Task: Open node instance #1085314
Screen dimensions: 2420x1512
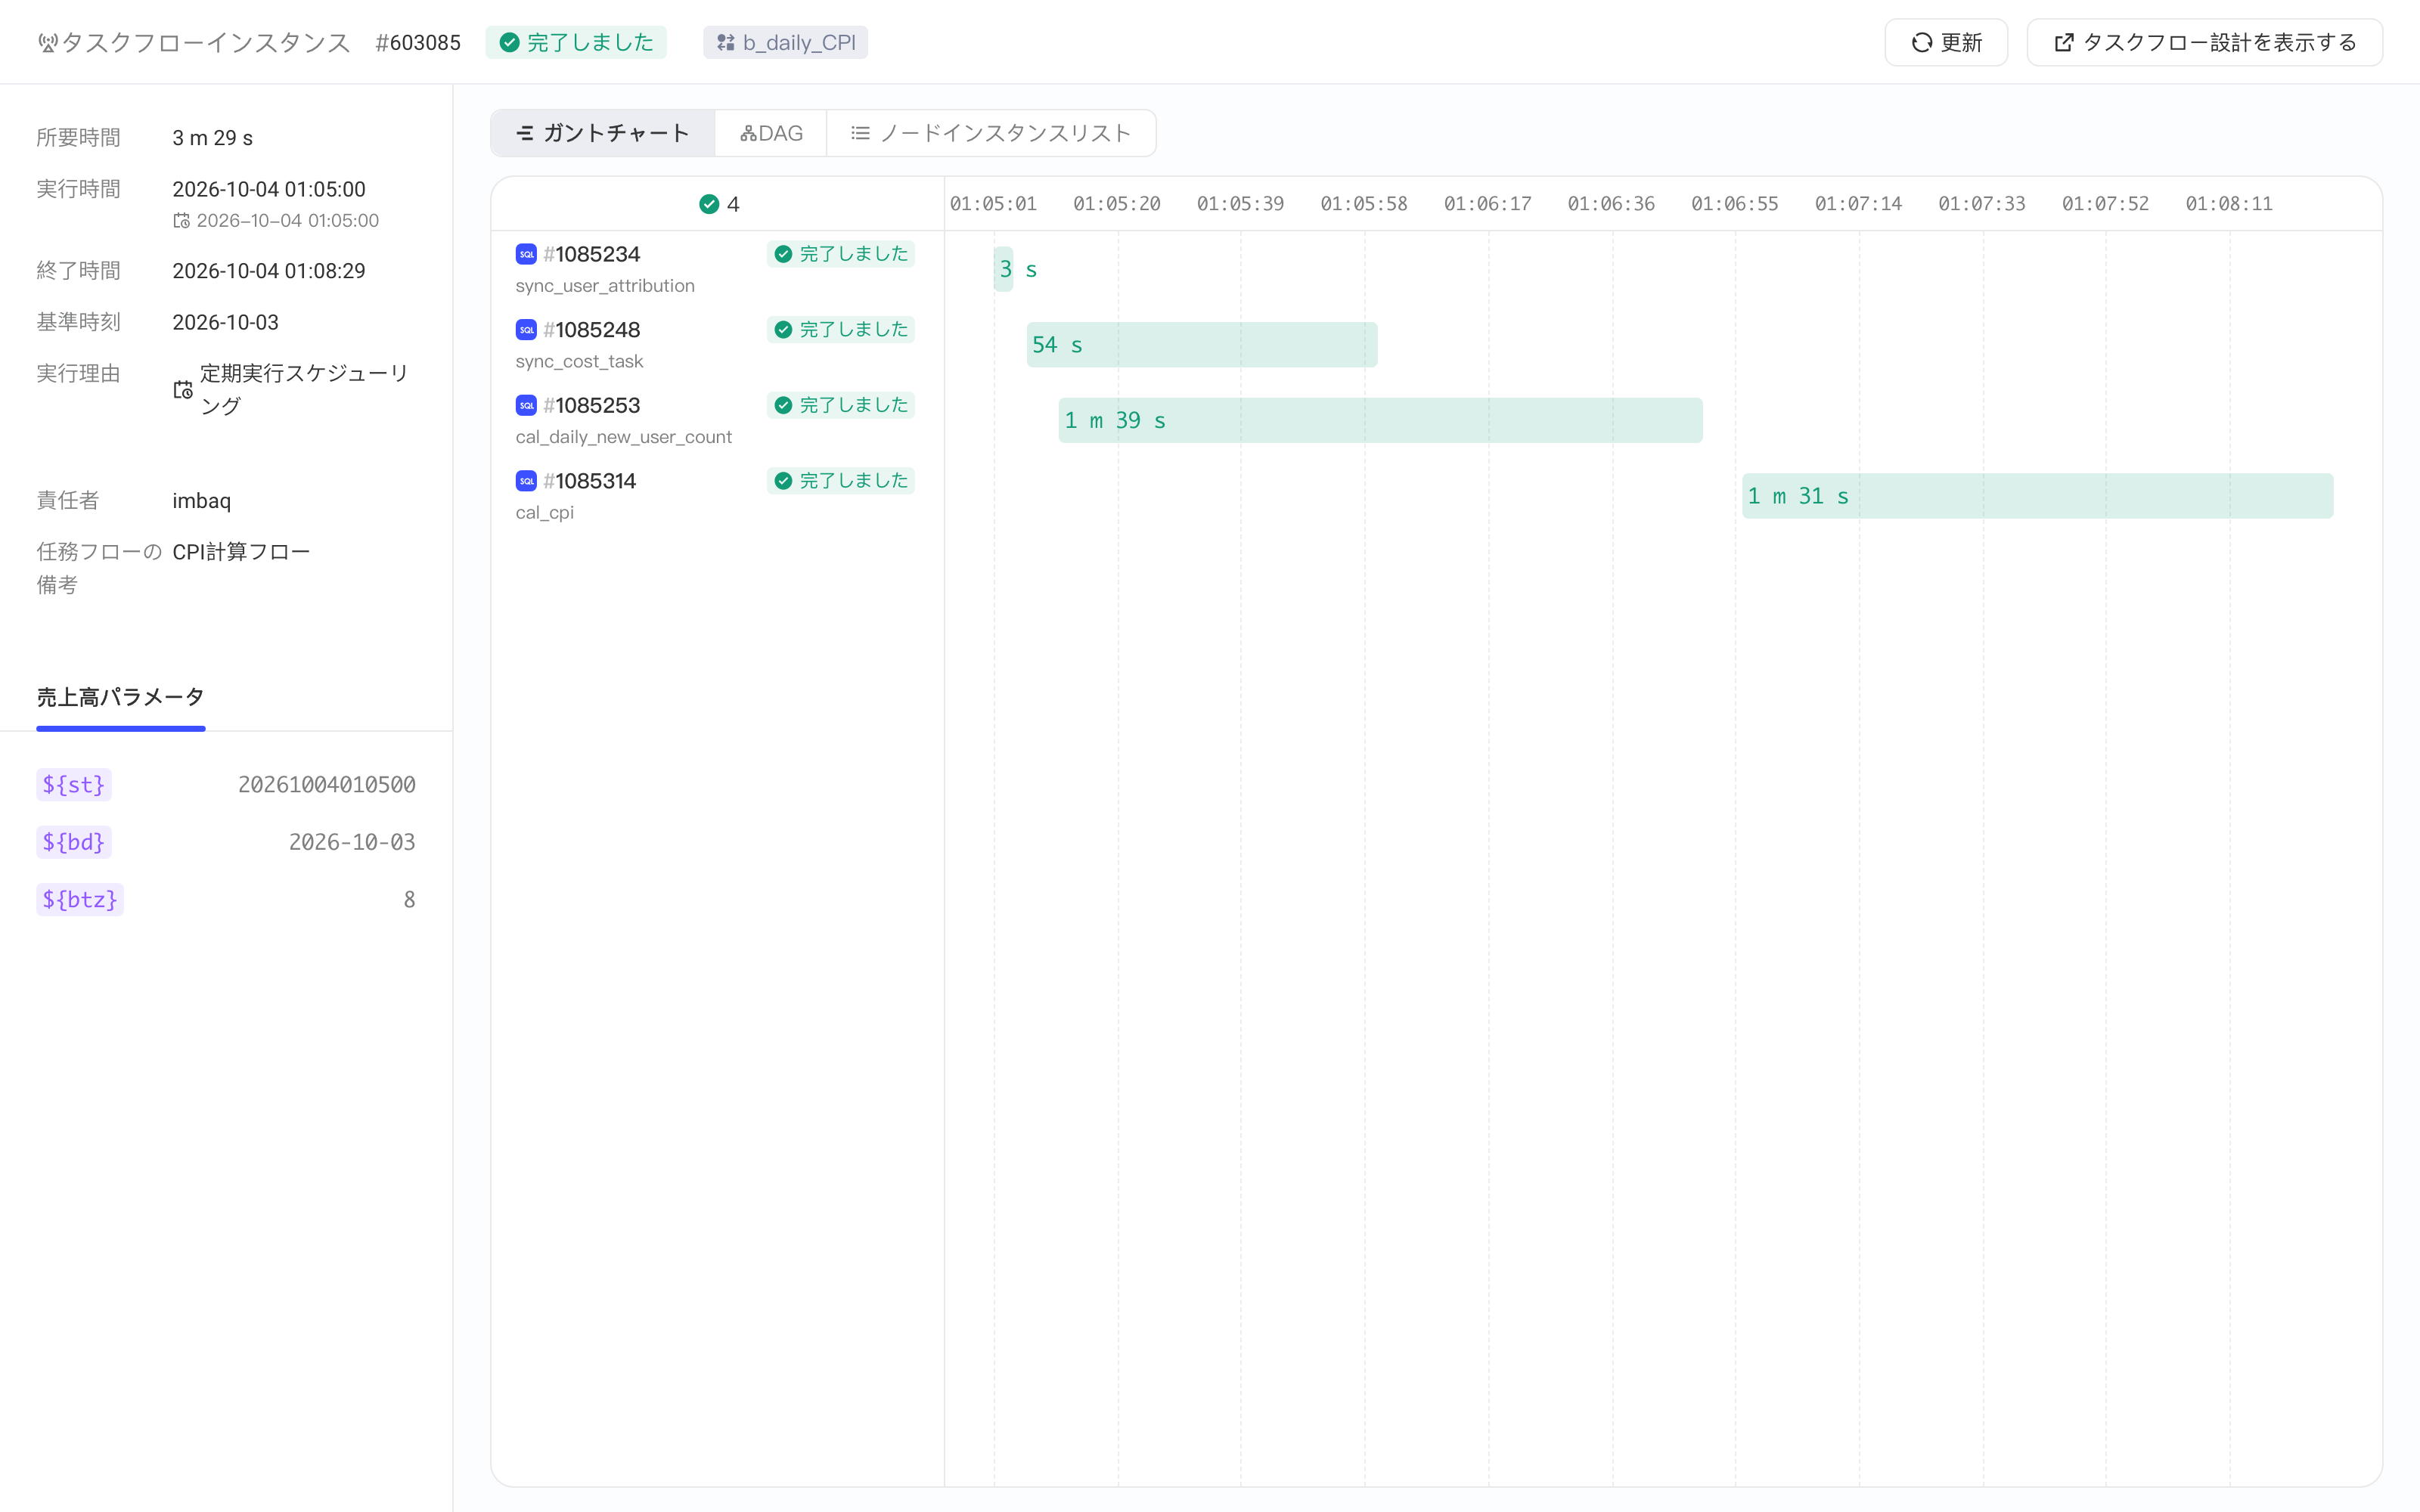Action: [589, 481]
